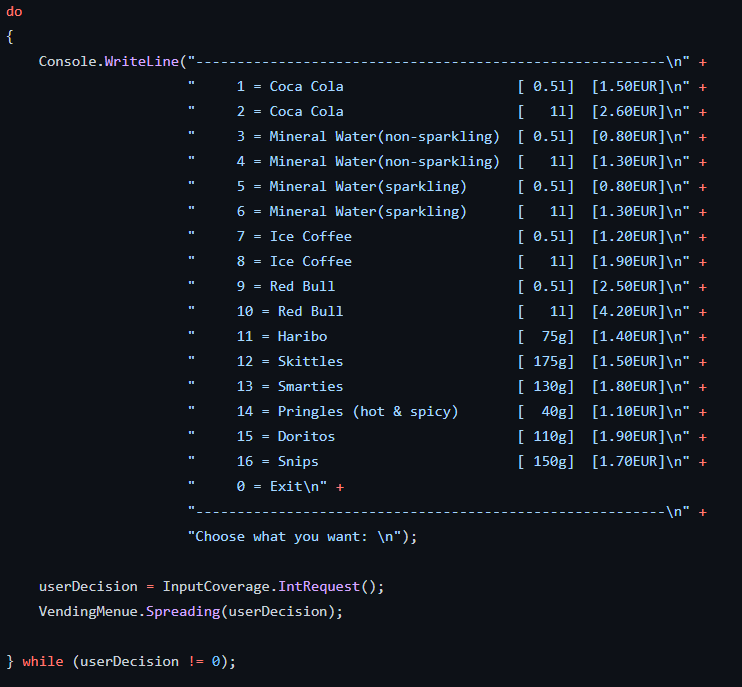
Task: Click the '11 = Haribo' line
Action: [282, 336]
